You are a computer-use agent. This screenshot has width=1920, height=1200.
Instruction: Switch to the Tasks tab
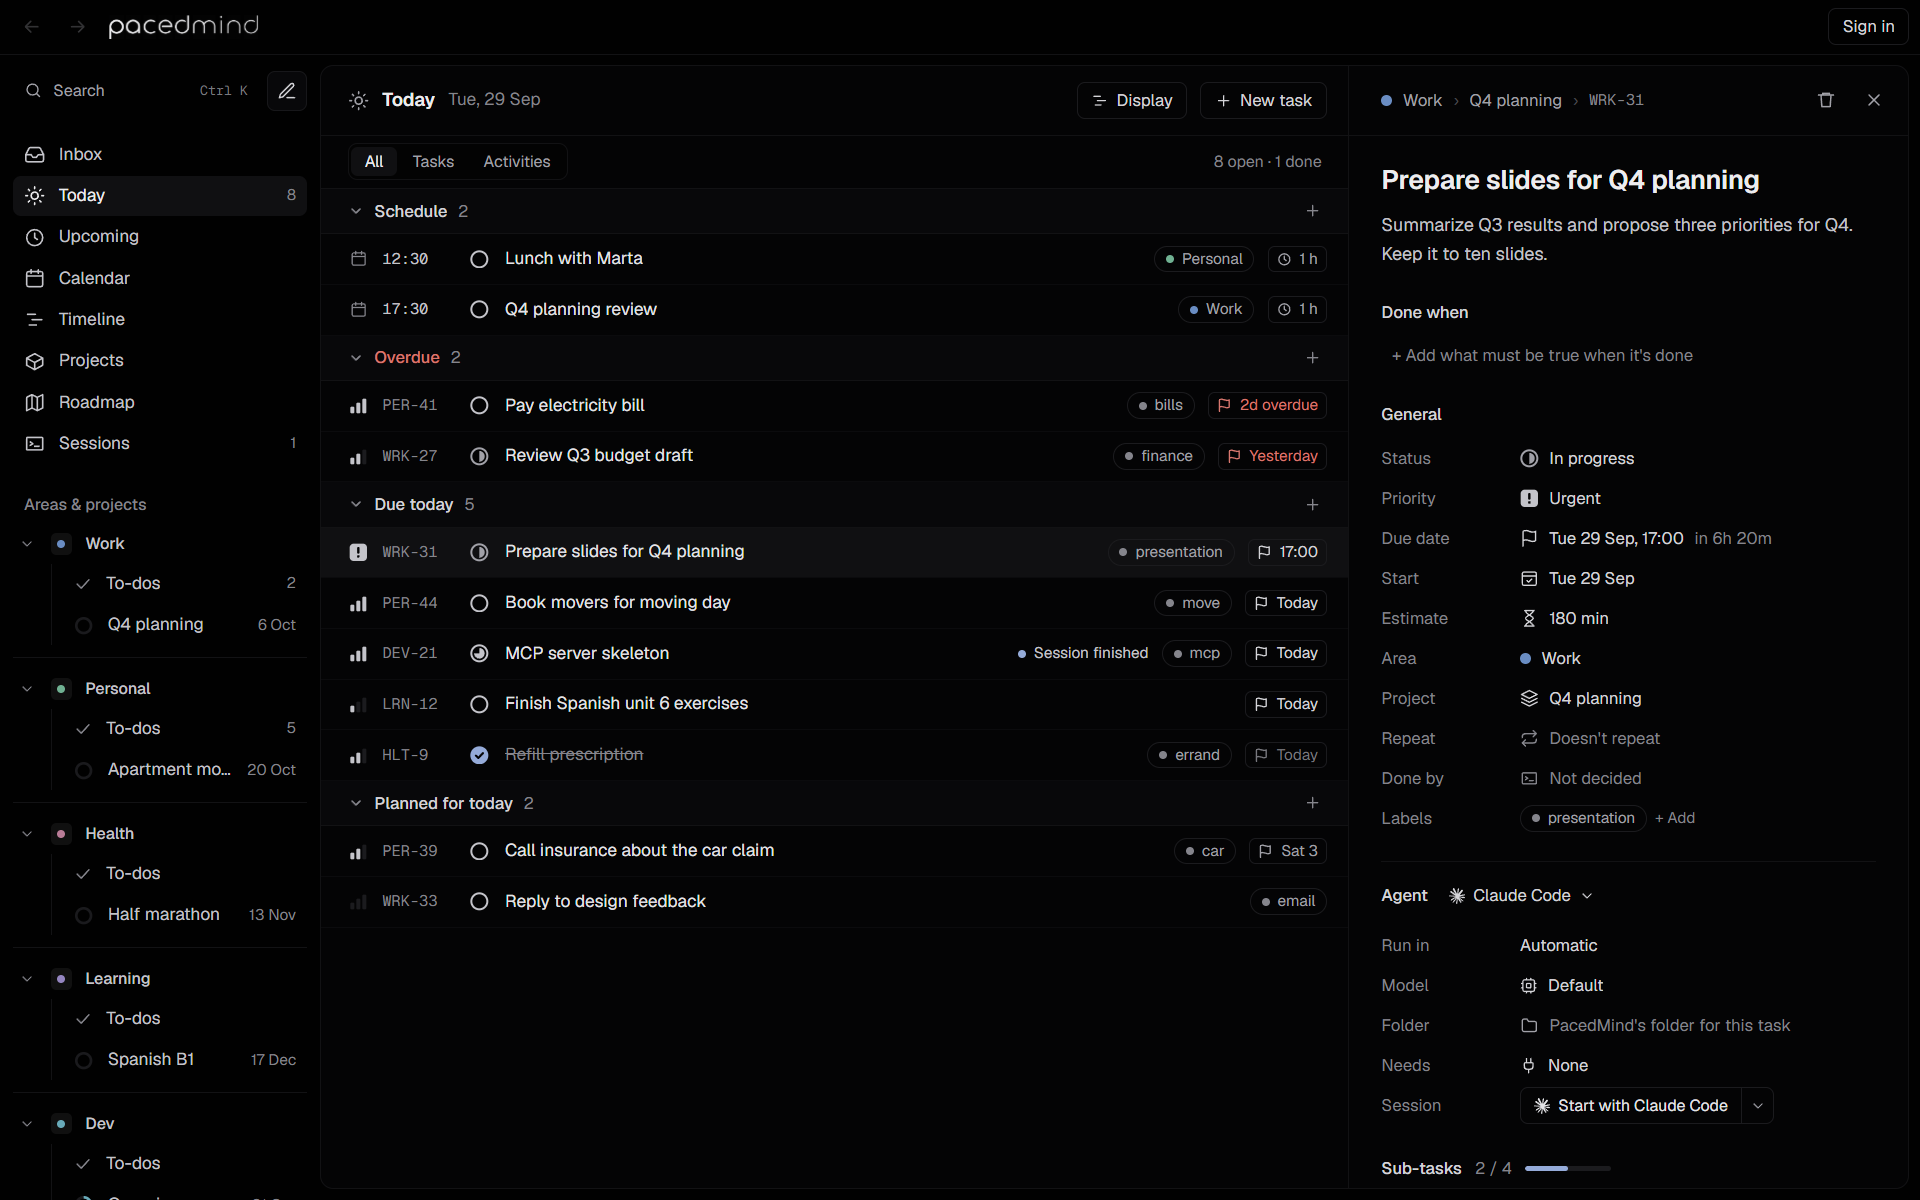click(x=433, y=162)
